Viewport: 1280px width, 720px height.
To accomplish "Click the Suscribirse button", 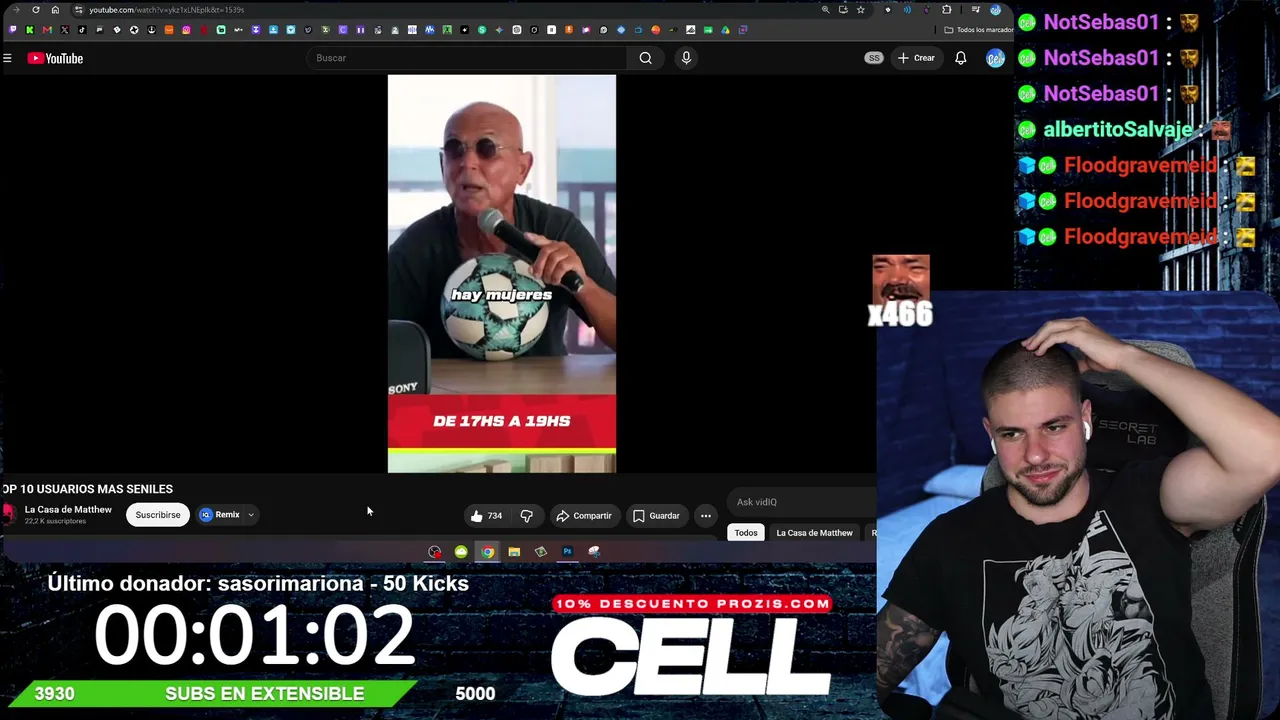I will (x=158, y=515).
